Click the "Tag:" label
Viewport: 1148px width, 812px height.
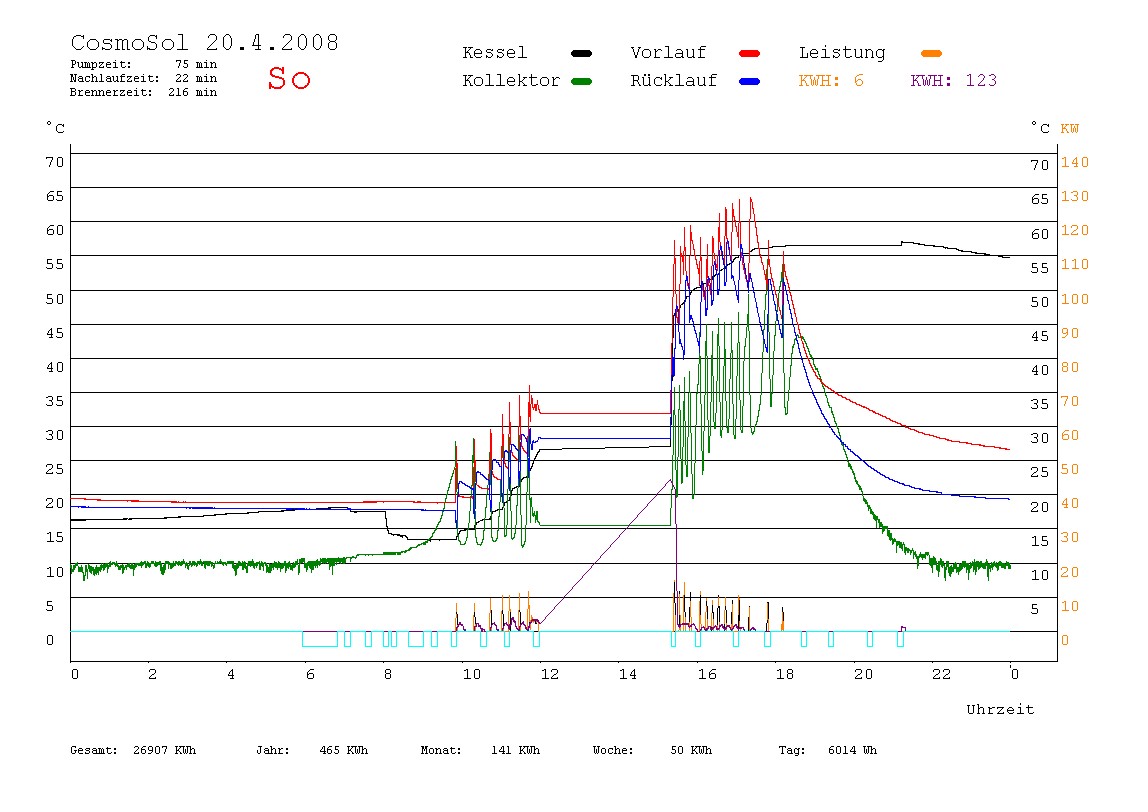pos(791,750)
